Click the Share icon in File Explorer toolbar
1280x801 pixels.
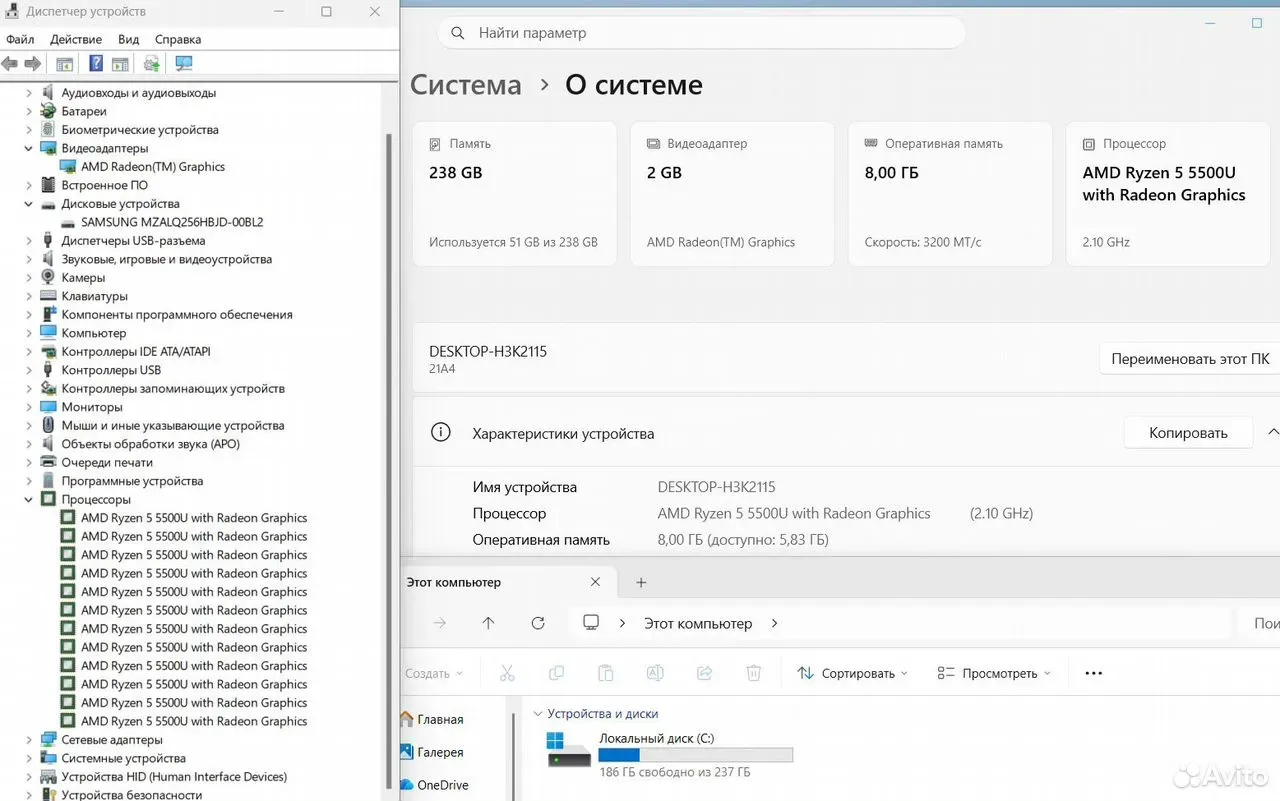[x=704, y=673]
